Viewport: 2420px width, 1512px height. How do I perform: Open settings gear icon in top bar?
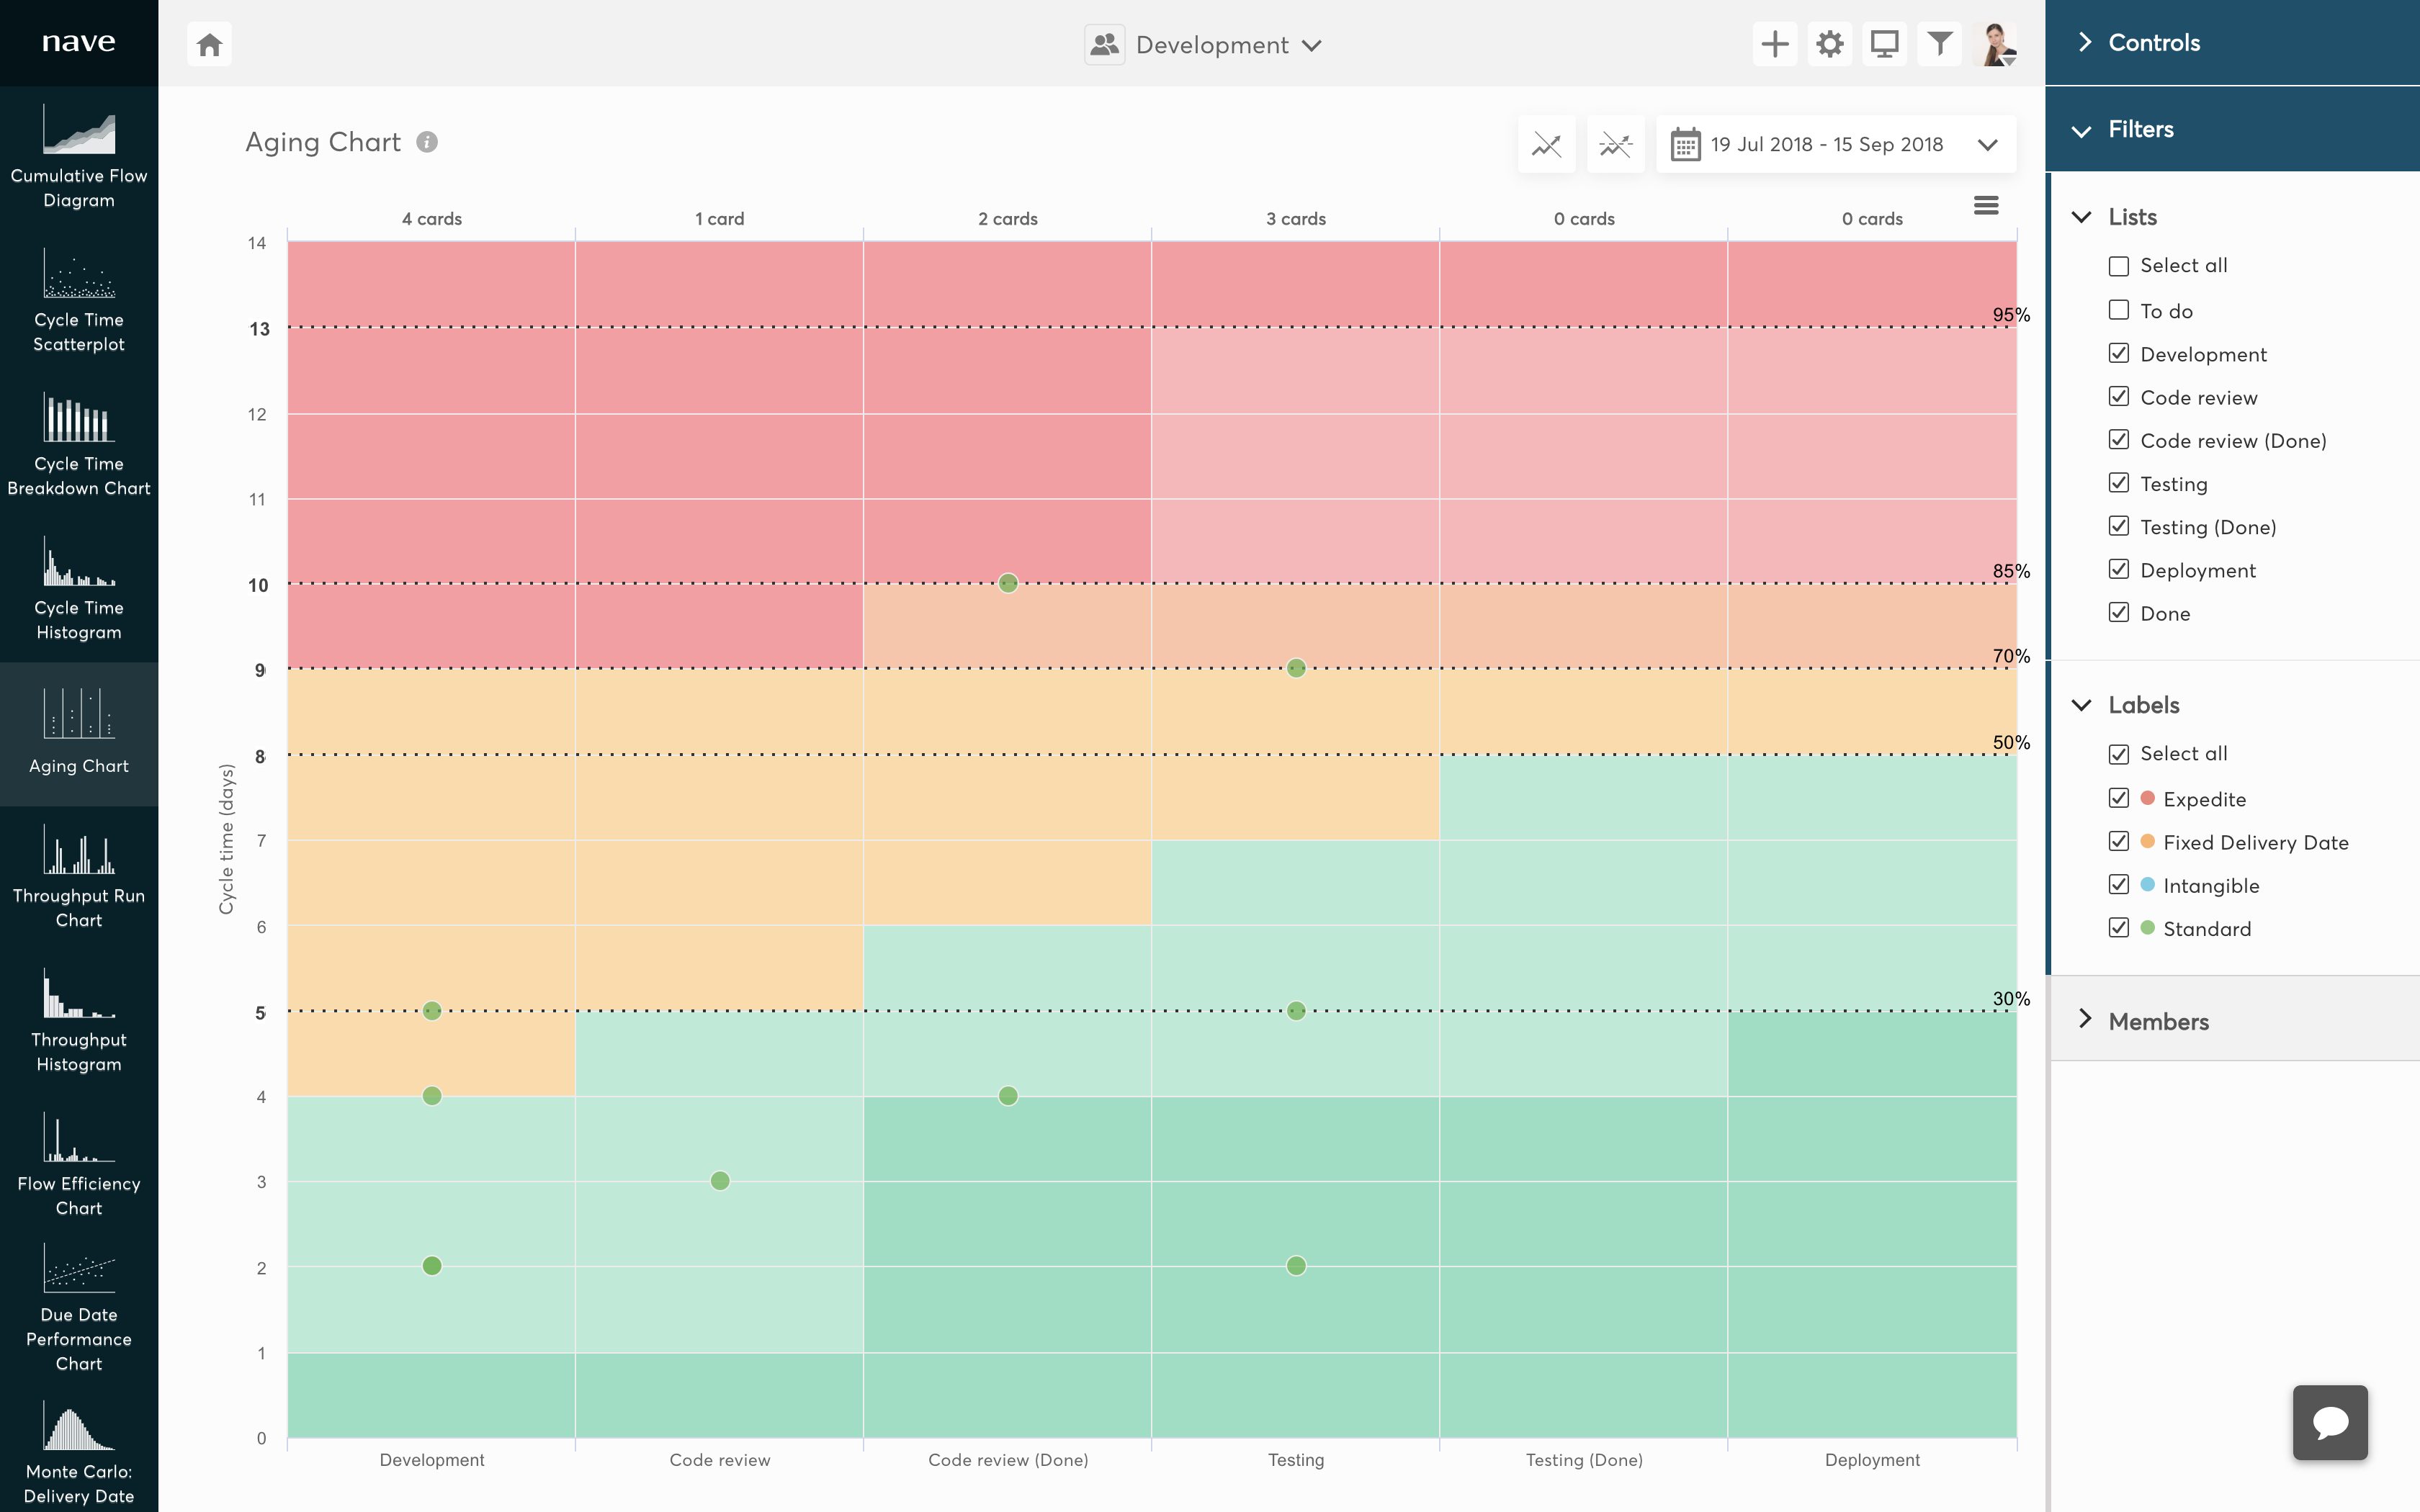pyautogui.click(x=1829, y=44)
